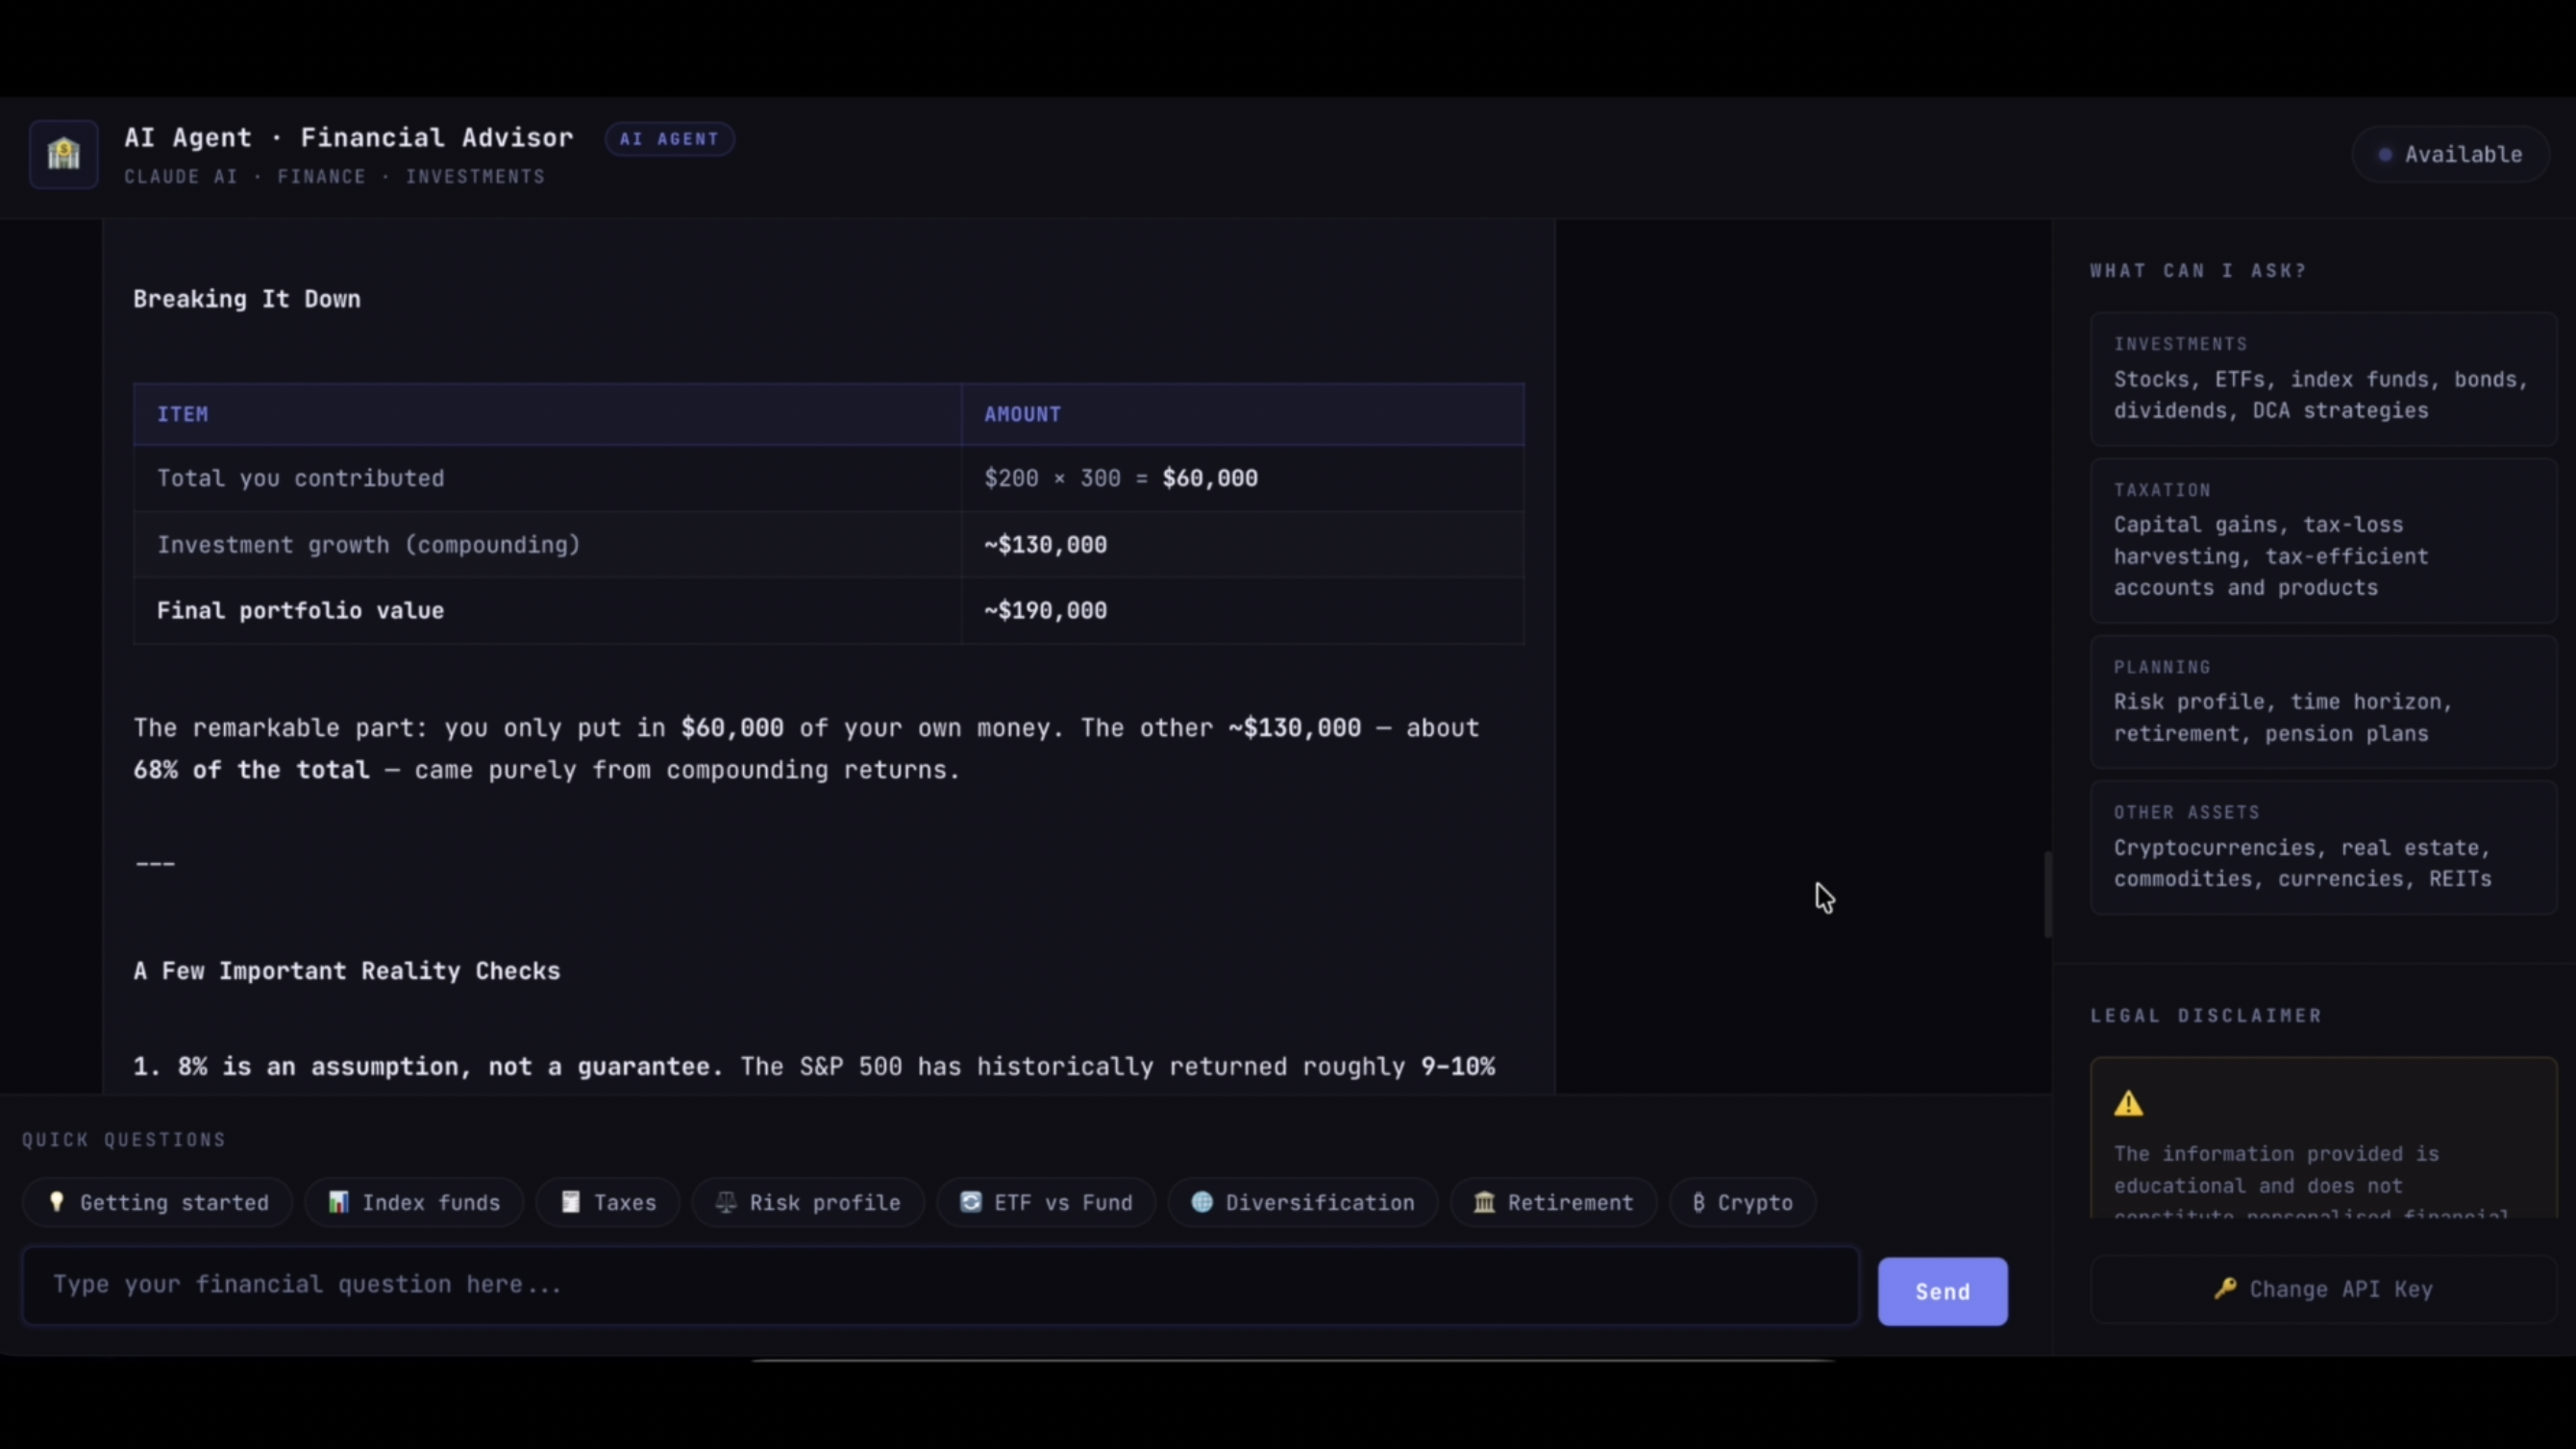This screenshot has height=1449, width=2576.
Task: Select the ETF vs Fund quick question
Action: coord(1046,1202)
